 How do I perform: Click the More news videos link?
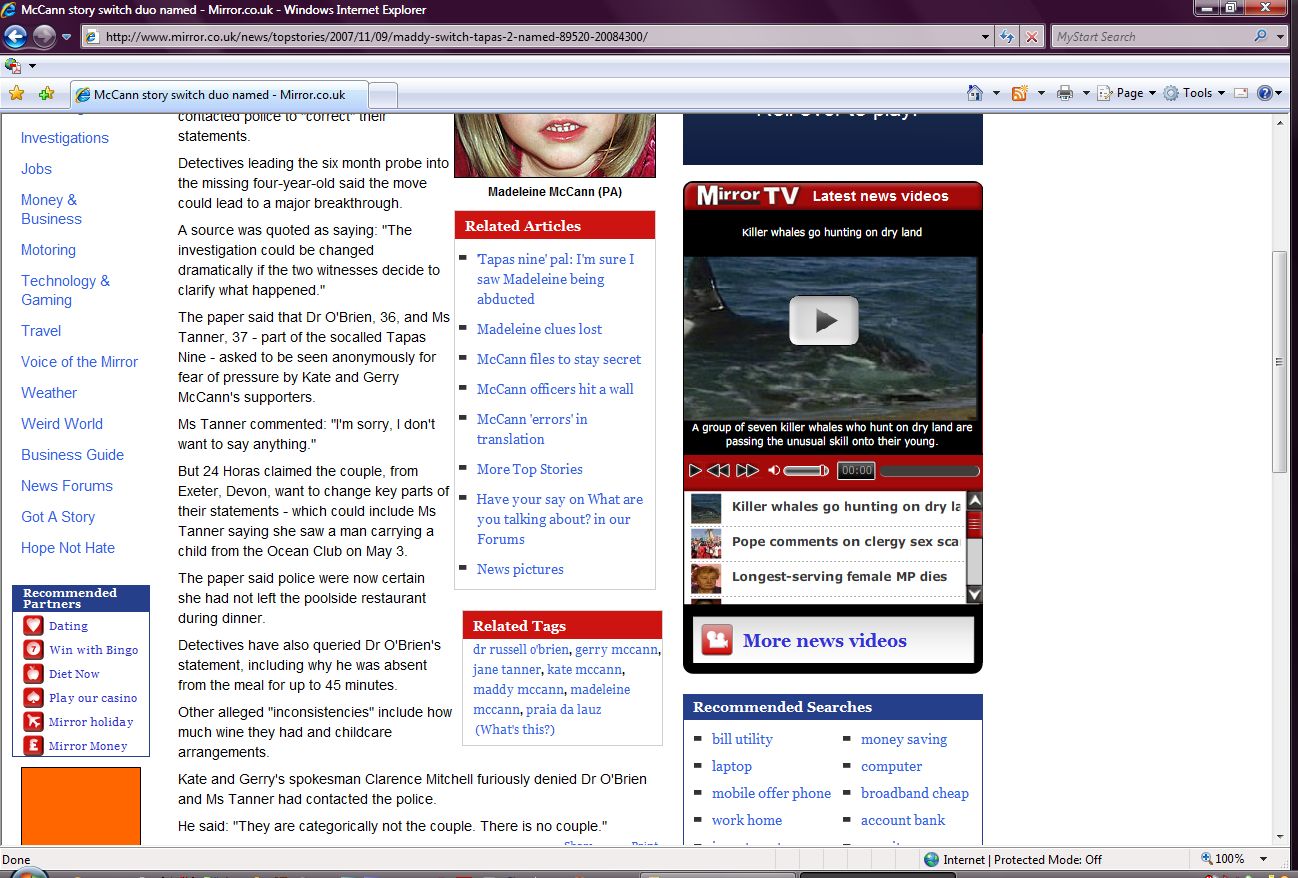point(824,641)
